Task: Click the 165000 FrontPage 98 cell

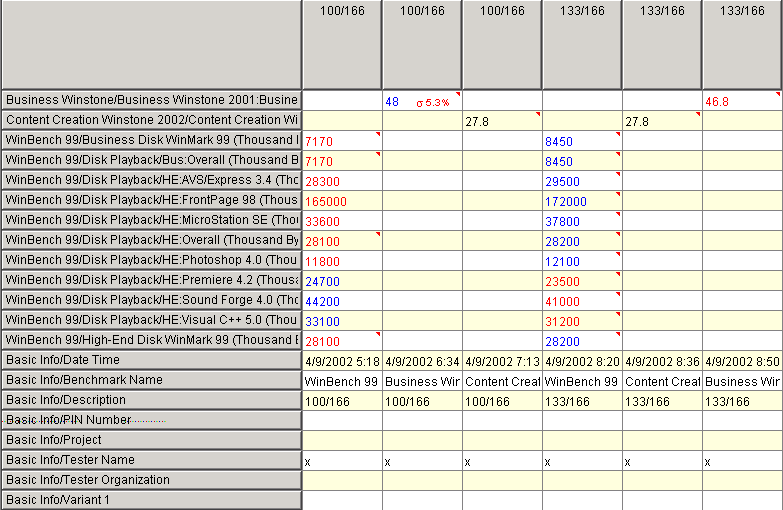Action: [x=342, y=201]
